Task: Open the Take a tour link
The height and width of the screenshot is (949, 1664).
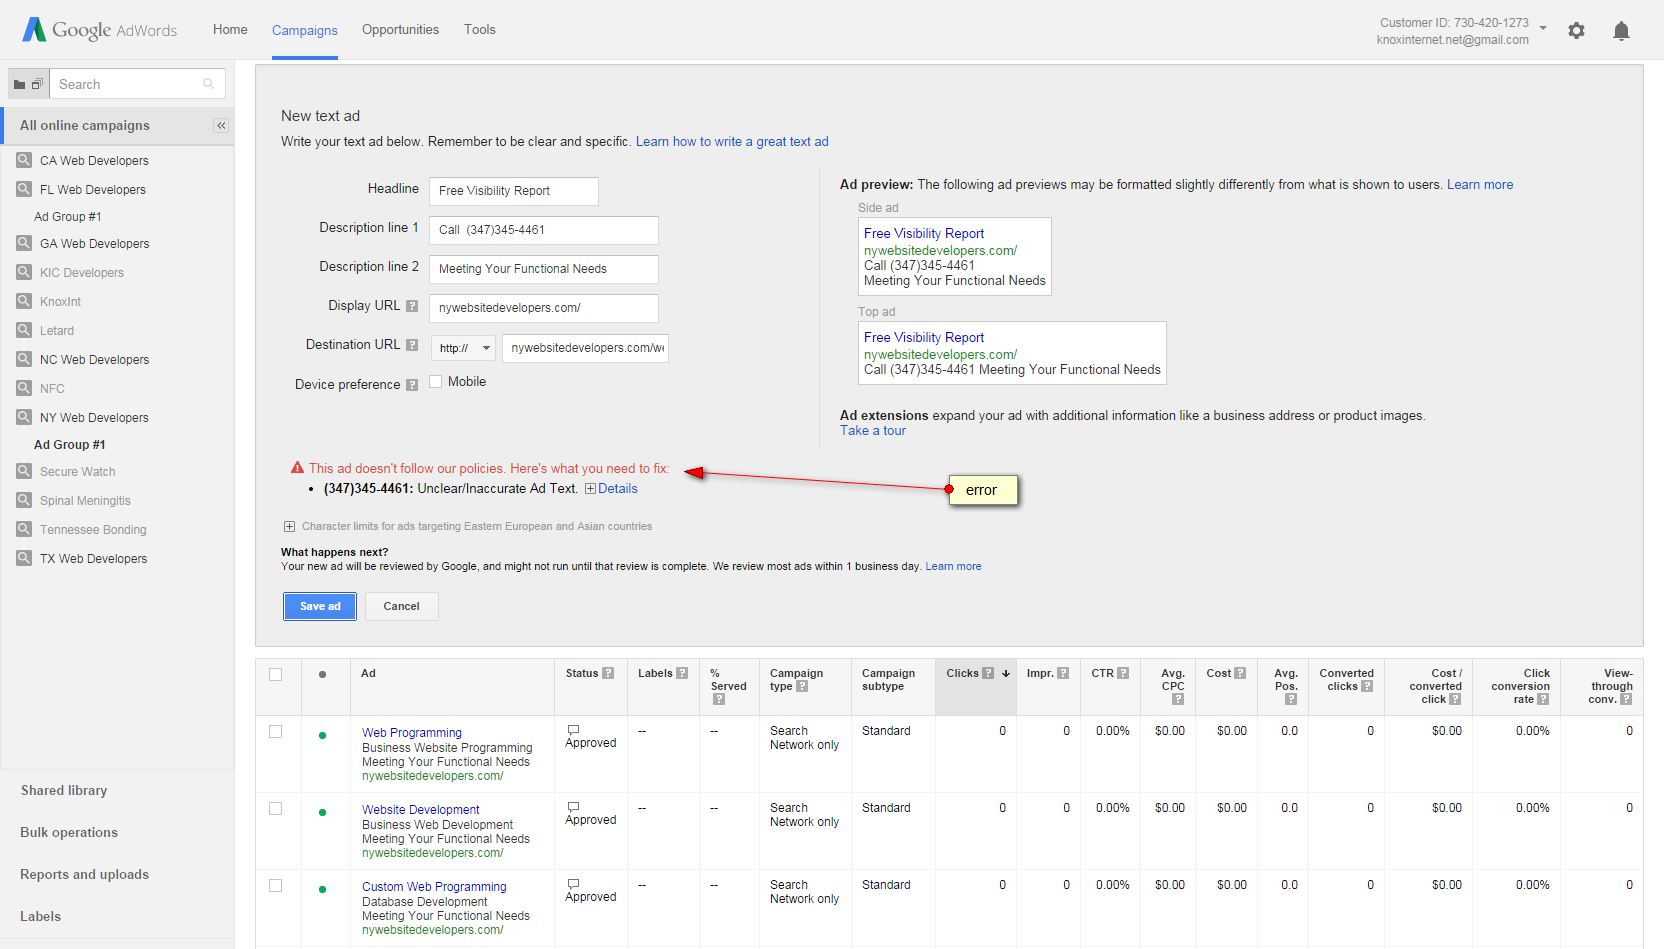Action: 872,431
